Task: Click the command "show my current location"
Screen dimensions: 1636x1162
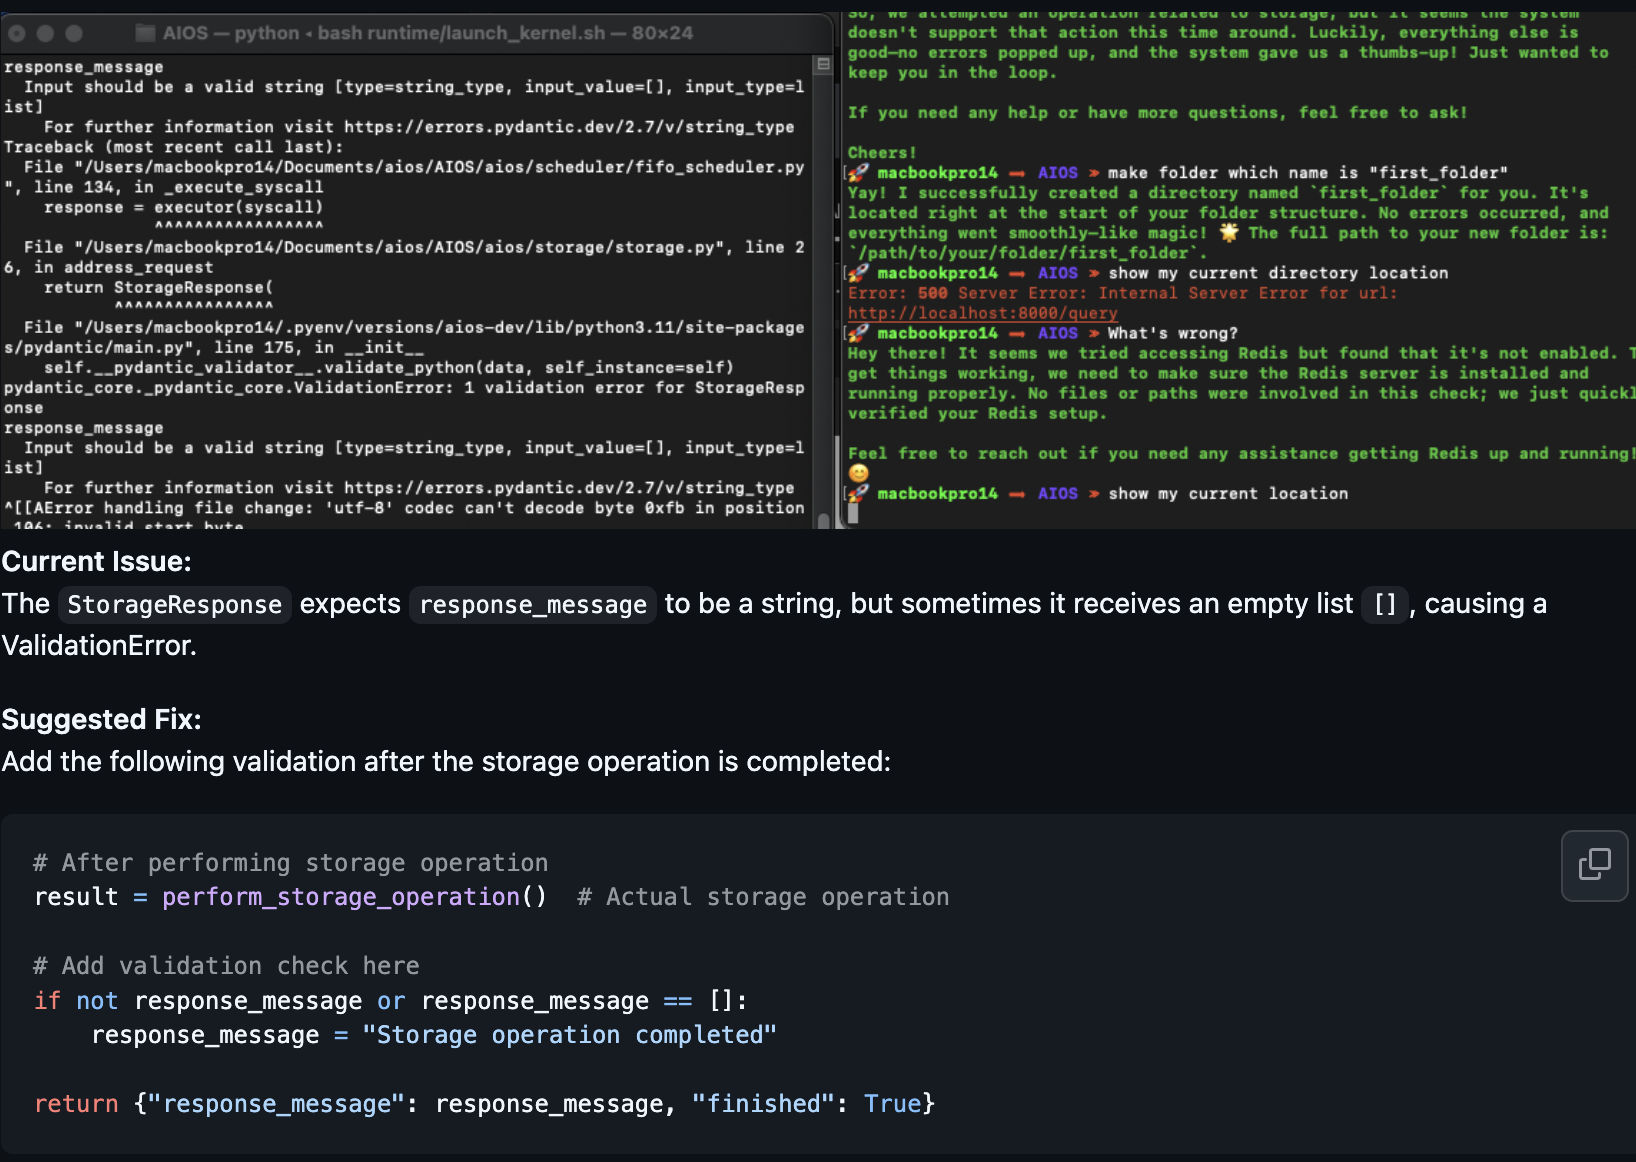Action: [x=1228, y=493]
